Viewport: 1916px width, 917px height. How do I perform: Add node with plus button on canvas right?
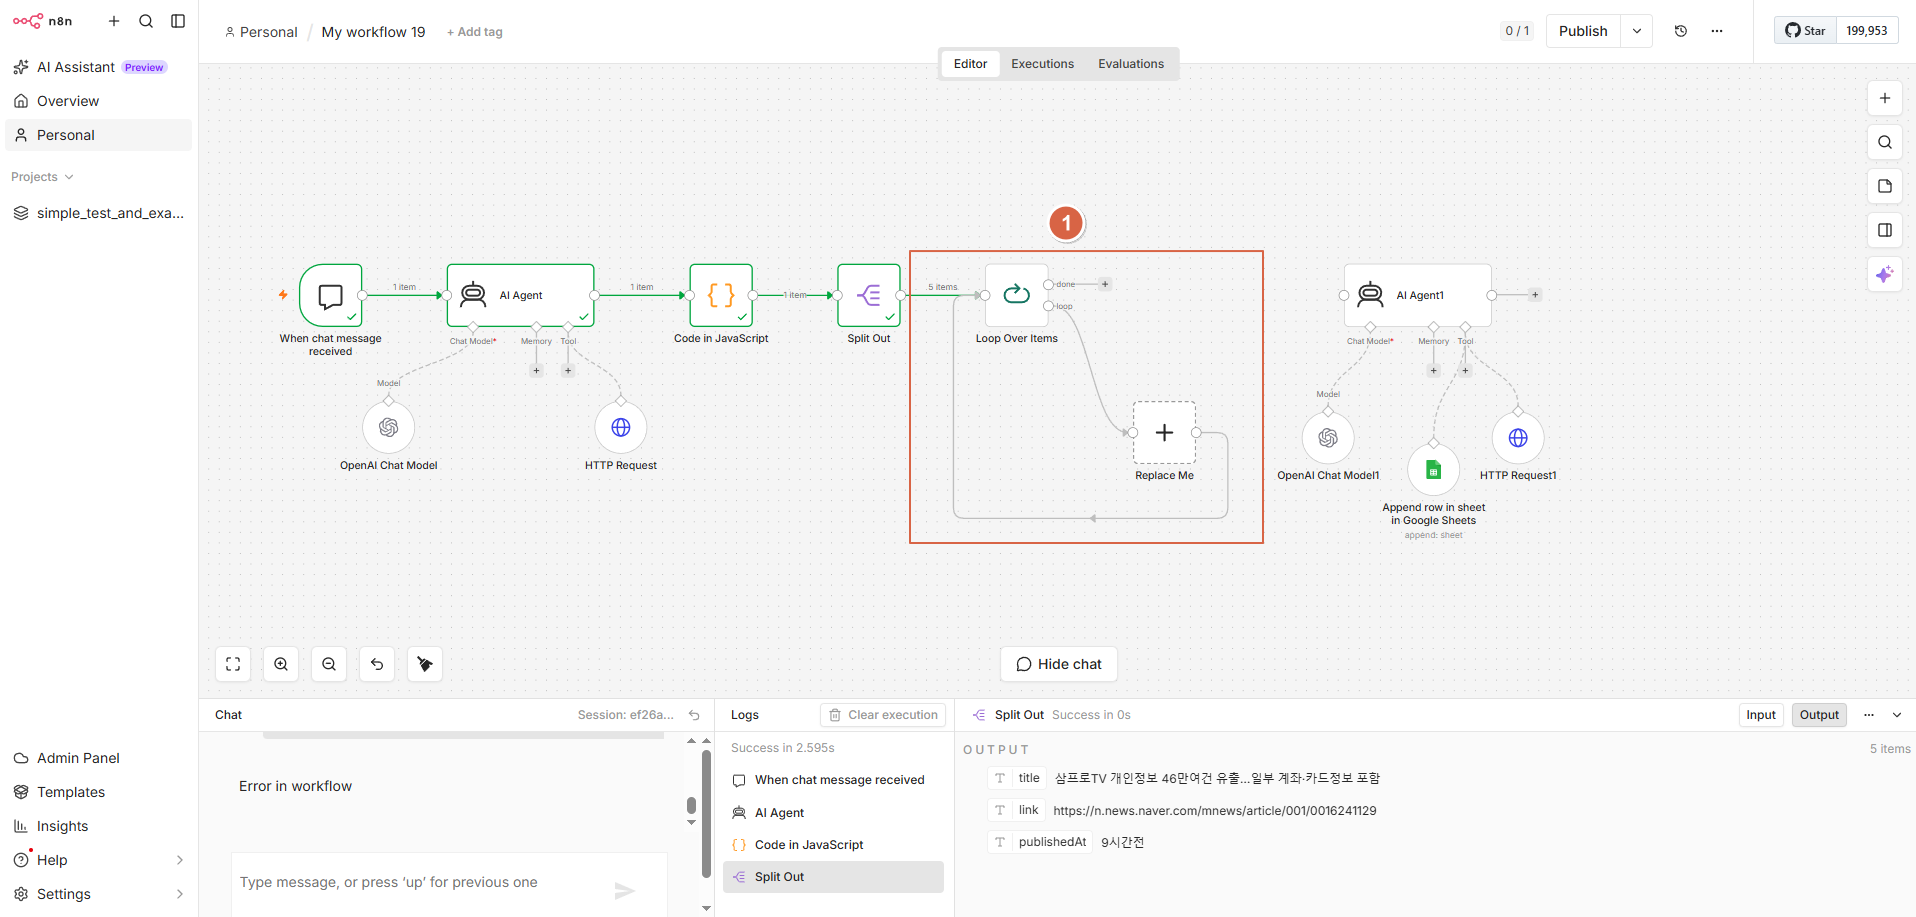click(x=1885, y=98)
